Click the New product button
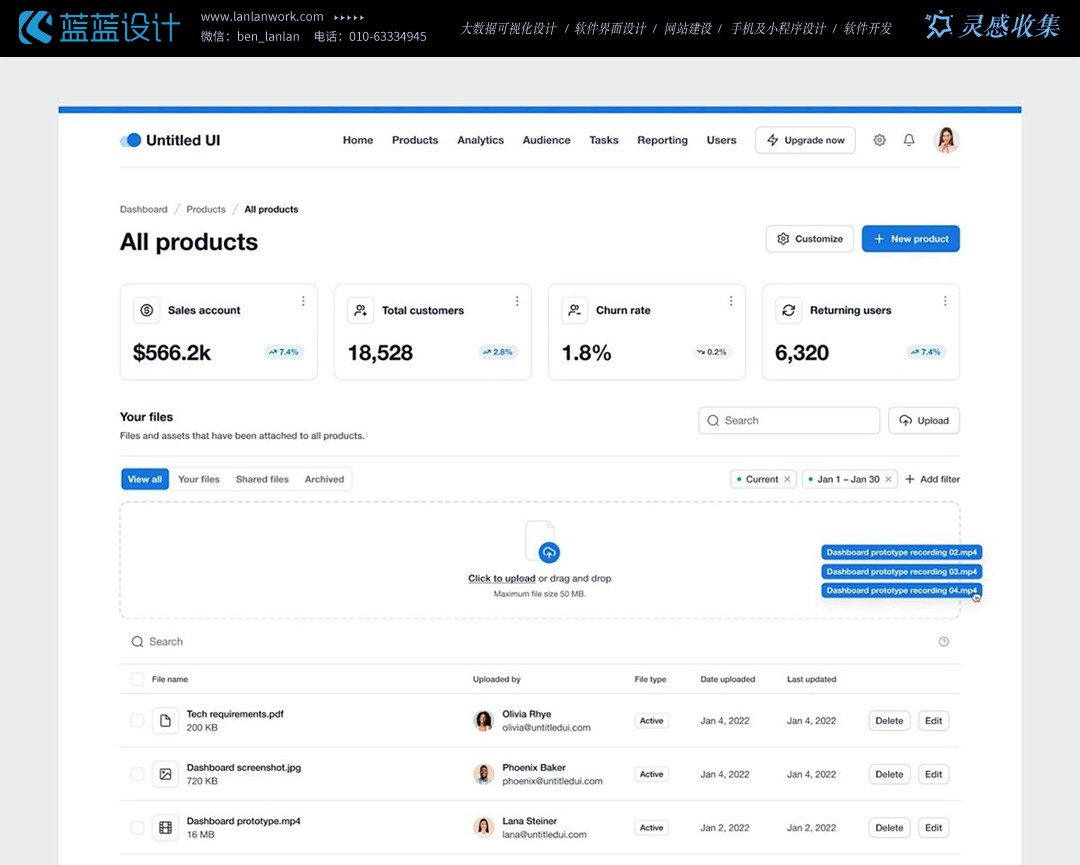The width and height of the screenshot is (1080, 865). point(910,239)
